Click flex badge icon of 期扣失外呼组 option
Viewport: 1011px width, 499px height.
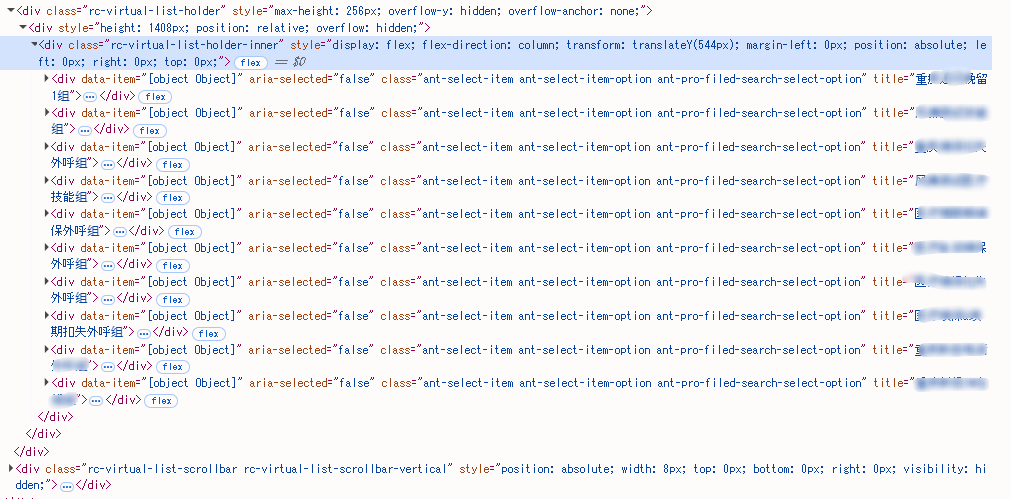click(x=208, y=333)
